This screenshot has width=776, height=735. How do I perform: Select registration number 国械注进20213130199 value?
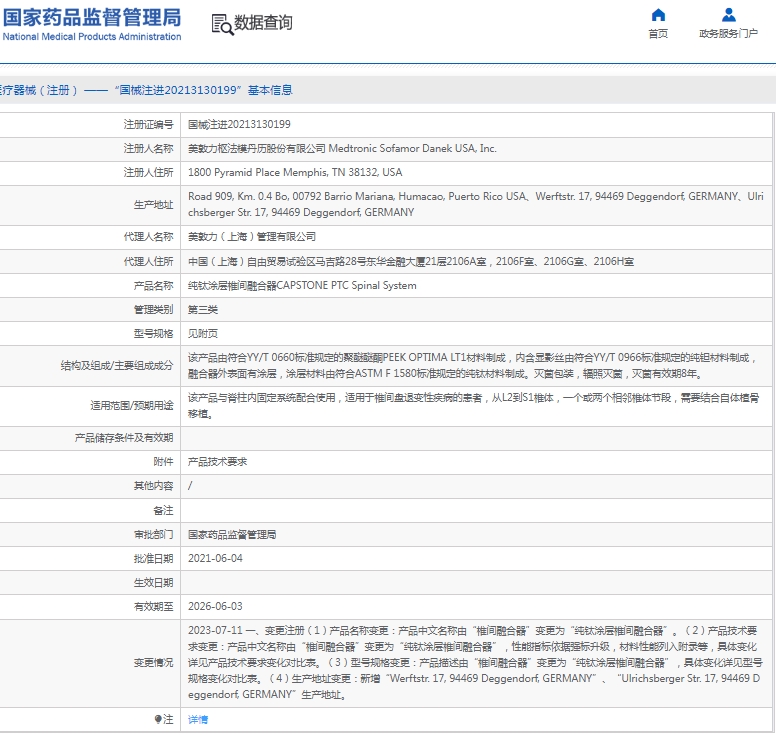point(239,124)
